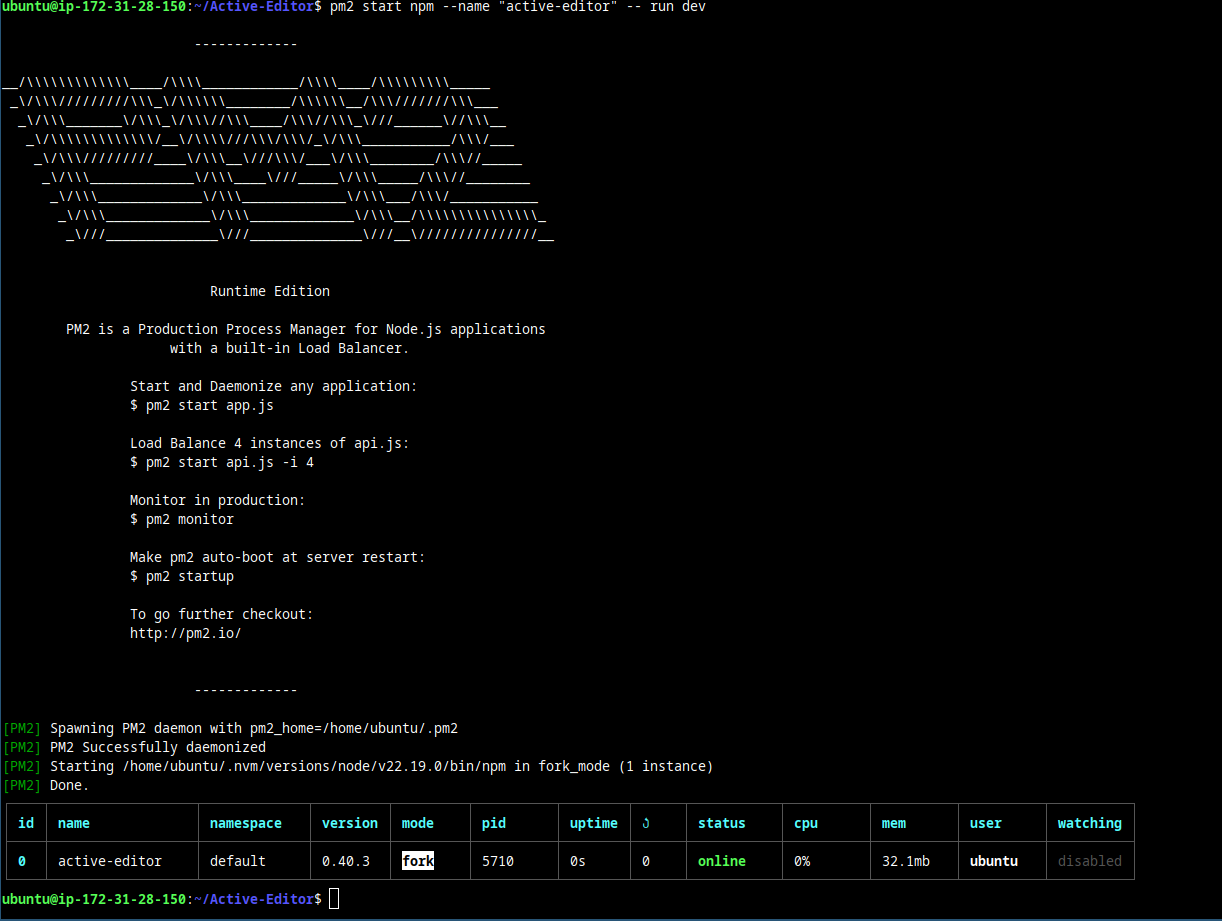Click the uptime column header

click(x=593, y=823)
